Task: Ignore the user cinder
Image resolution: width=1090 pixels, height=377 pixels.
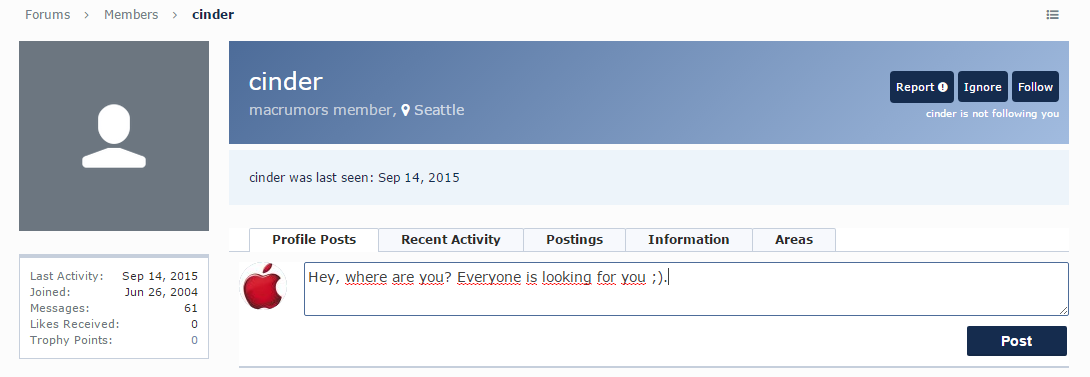Action: click(x=983, y=87)
